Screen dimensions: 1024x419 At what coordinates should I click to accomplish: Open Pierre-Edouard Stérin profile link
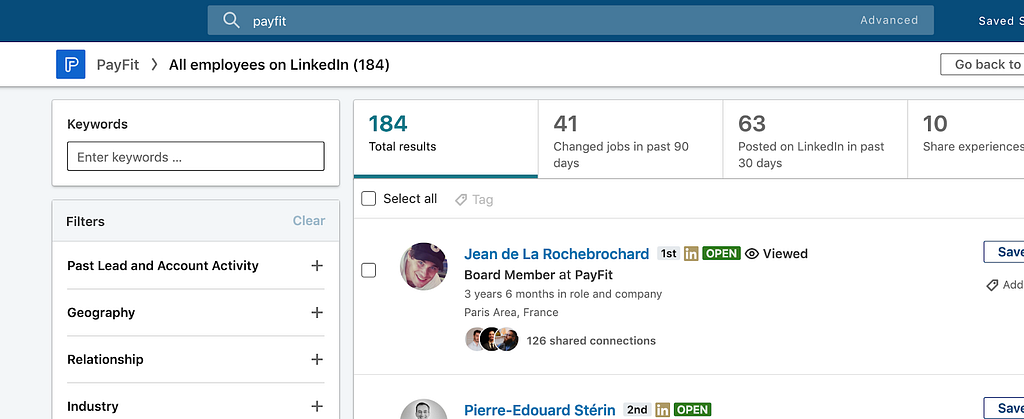point(539,410)
